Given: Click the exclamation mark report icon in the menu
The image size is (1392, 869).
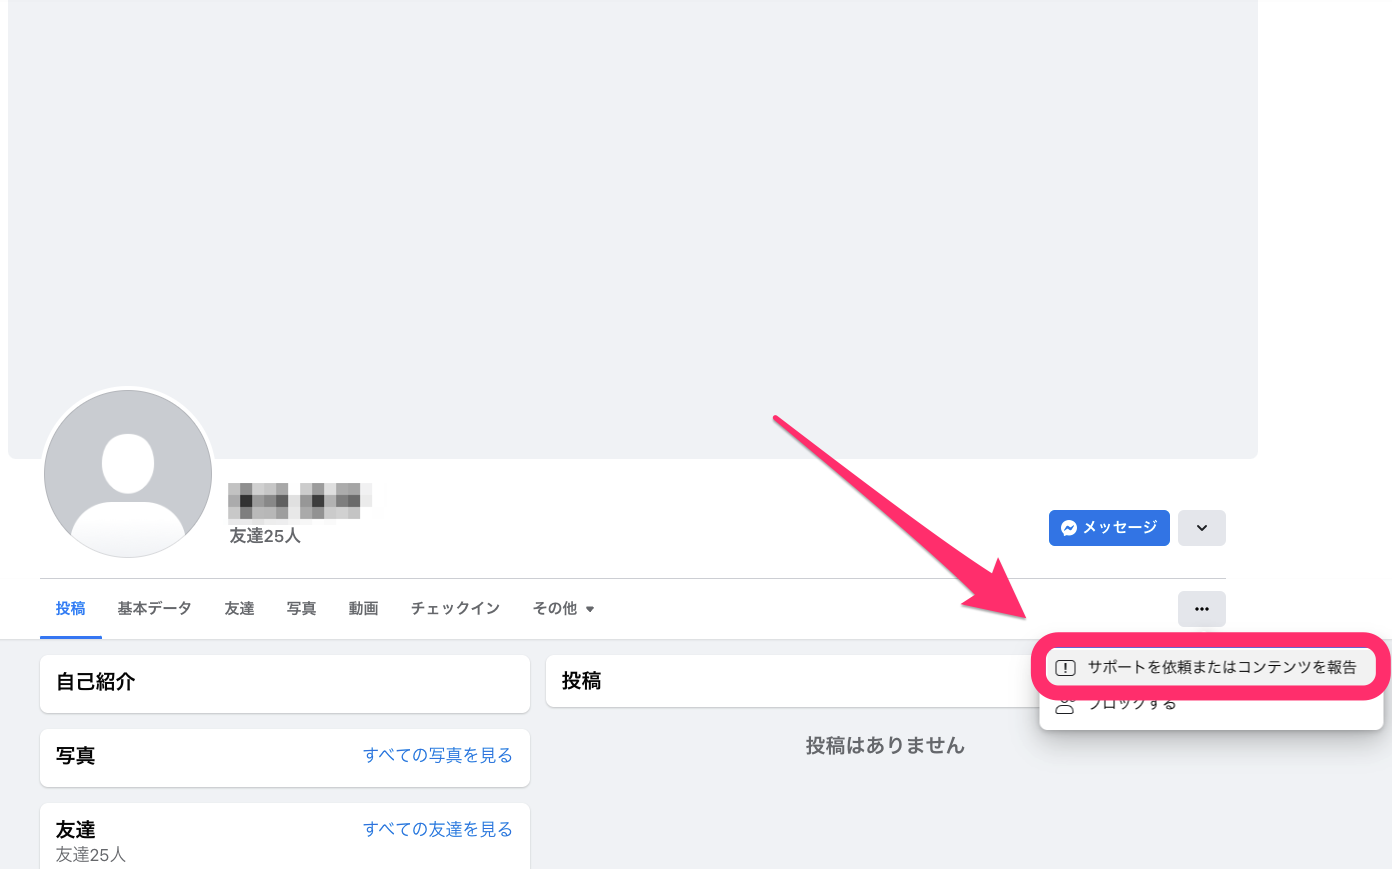Looking at the screenshot, I should (1063, 665).
